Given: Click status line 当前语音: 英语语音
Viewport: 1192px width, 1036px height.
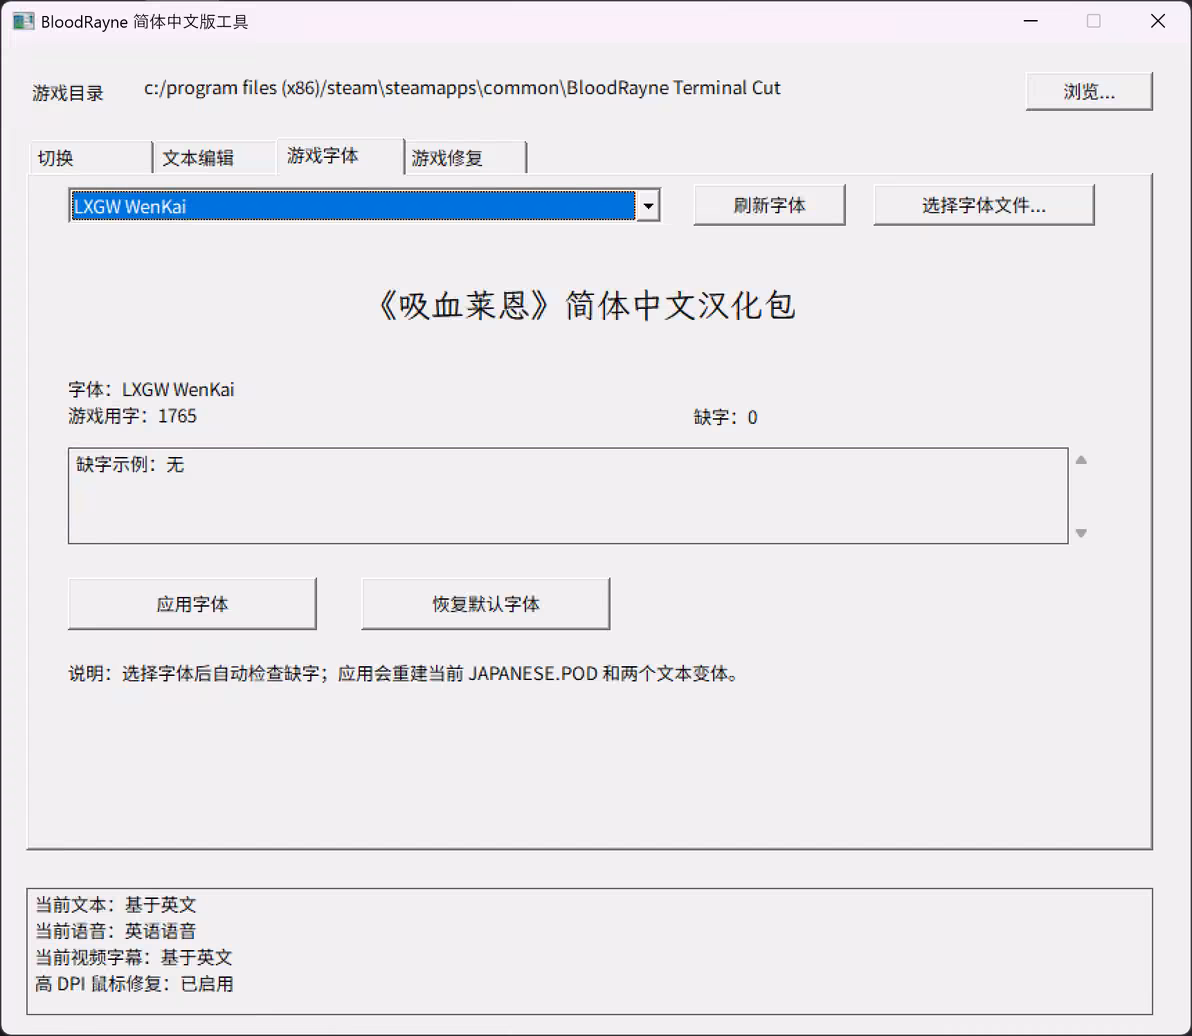Looking at the screenshot, I should click(116, 931).
